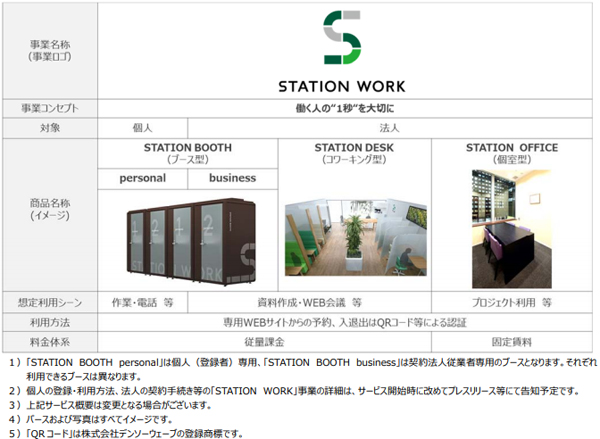
Task: Select the '想定利用シーン' row header
Action: (x=50, y=303)
